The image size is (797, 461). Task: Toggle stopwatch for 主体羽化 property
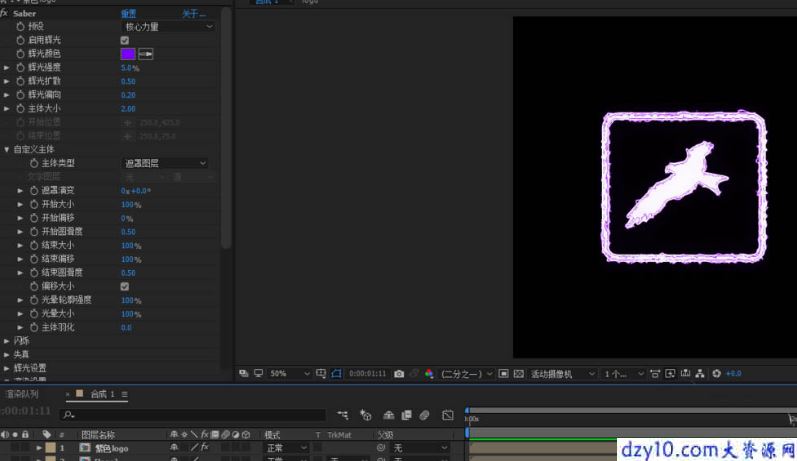(34, 328)
